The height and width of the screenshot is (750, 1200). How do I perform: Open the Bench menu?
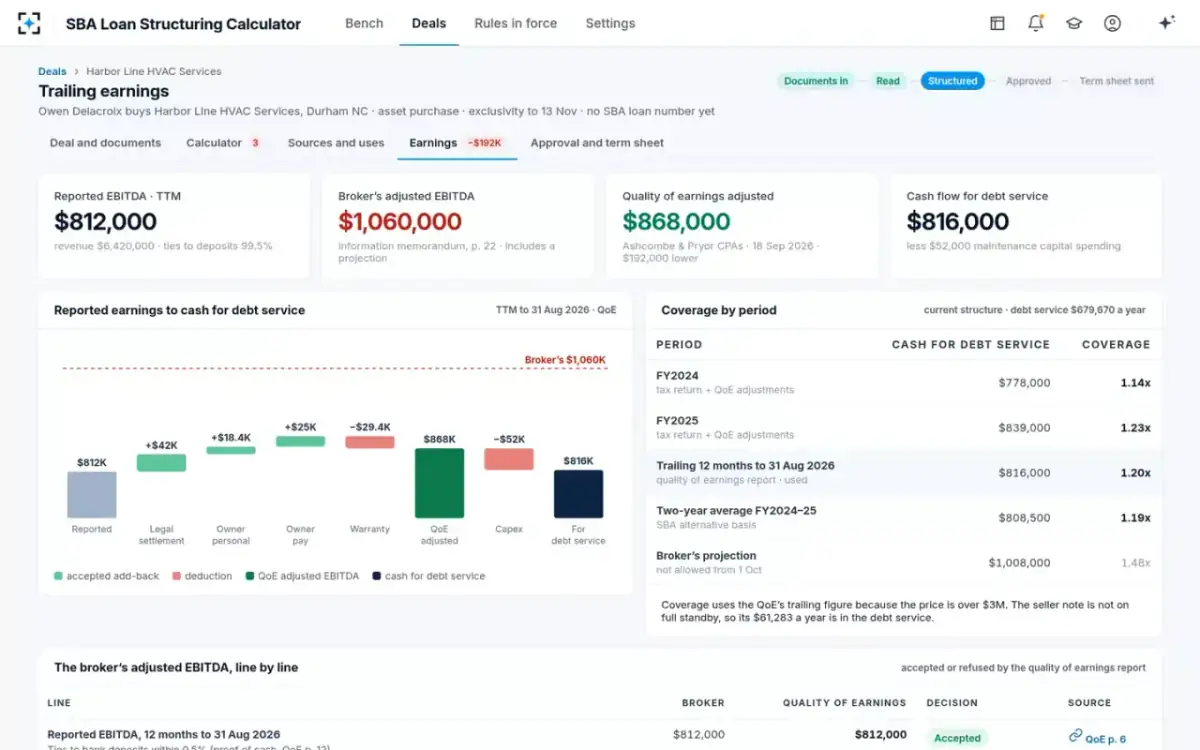coord(364,23)
